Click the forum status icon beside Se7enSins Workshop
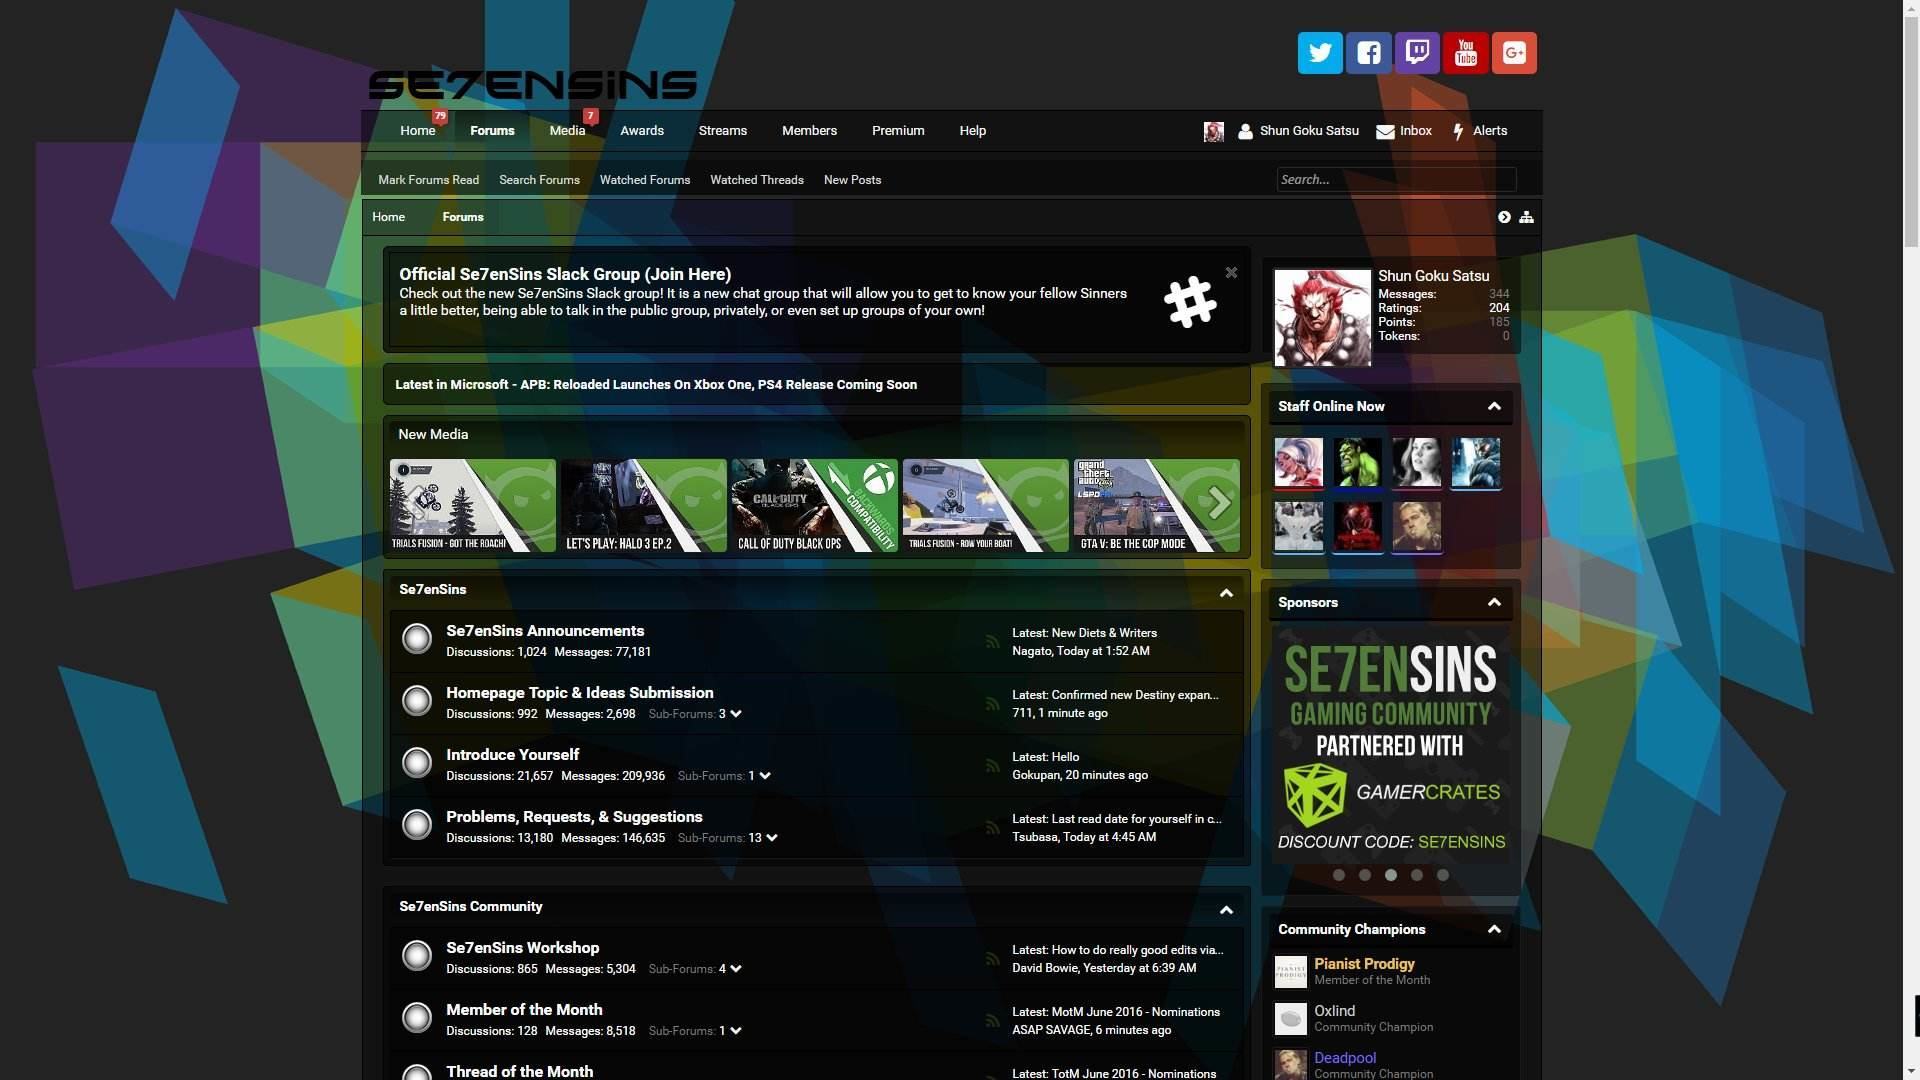This screenshot has height=1080, width=1920. click(x=417, y=955)
